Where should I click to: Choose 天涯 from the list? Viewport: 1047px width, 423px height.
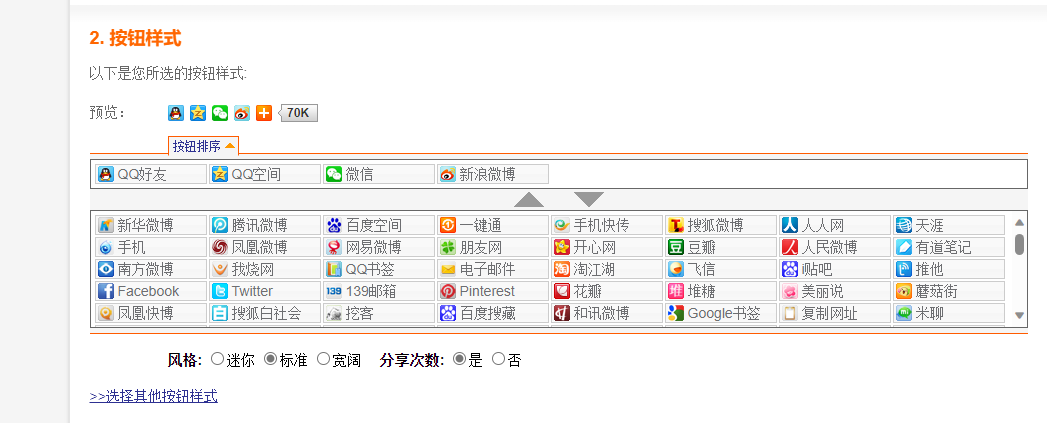(949, 225)
